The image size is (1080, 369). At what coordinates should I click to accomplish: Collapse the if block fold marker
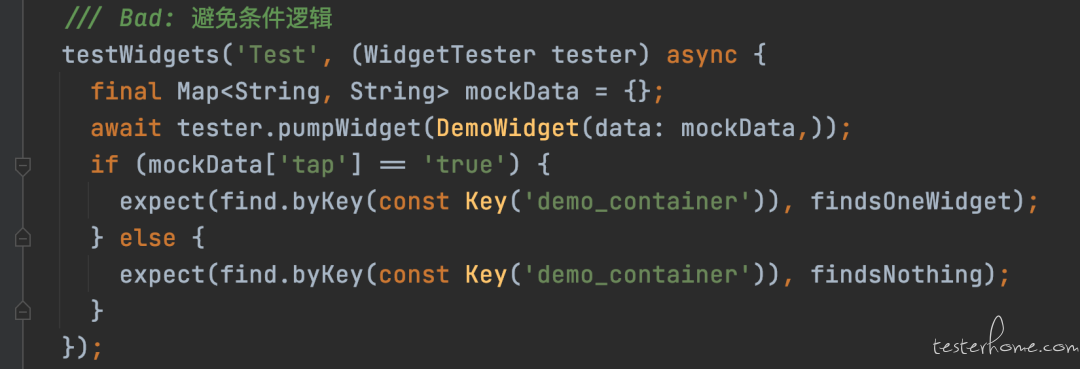(22, 165)
